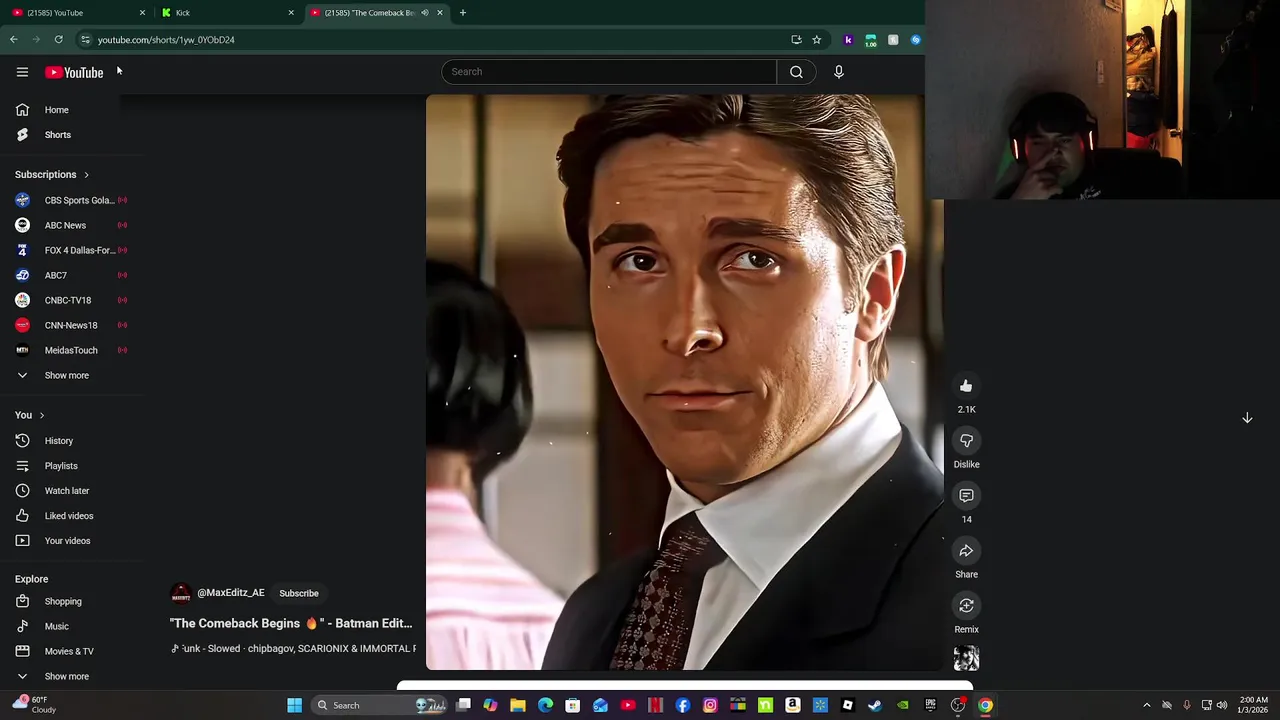Open the Short's comments showing 14
The image size is (1280, 720).
[966, 496]
